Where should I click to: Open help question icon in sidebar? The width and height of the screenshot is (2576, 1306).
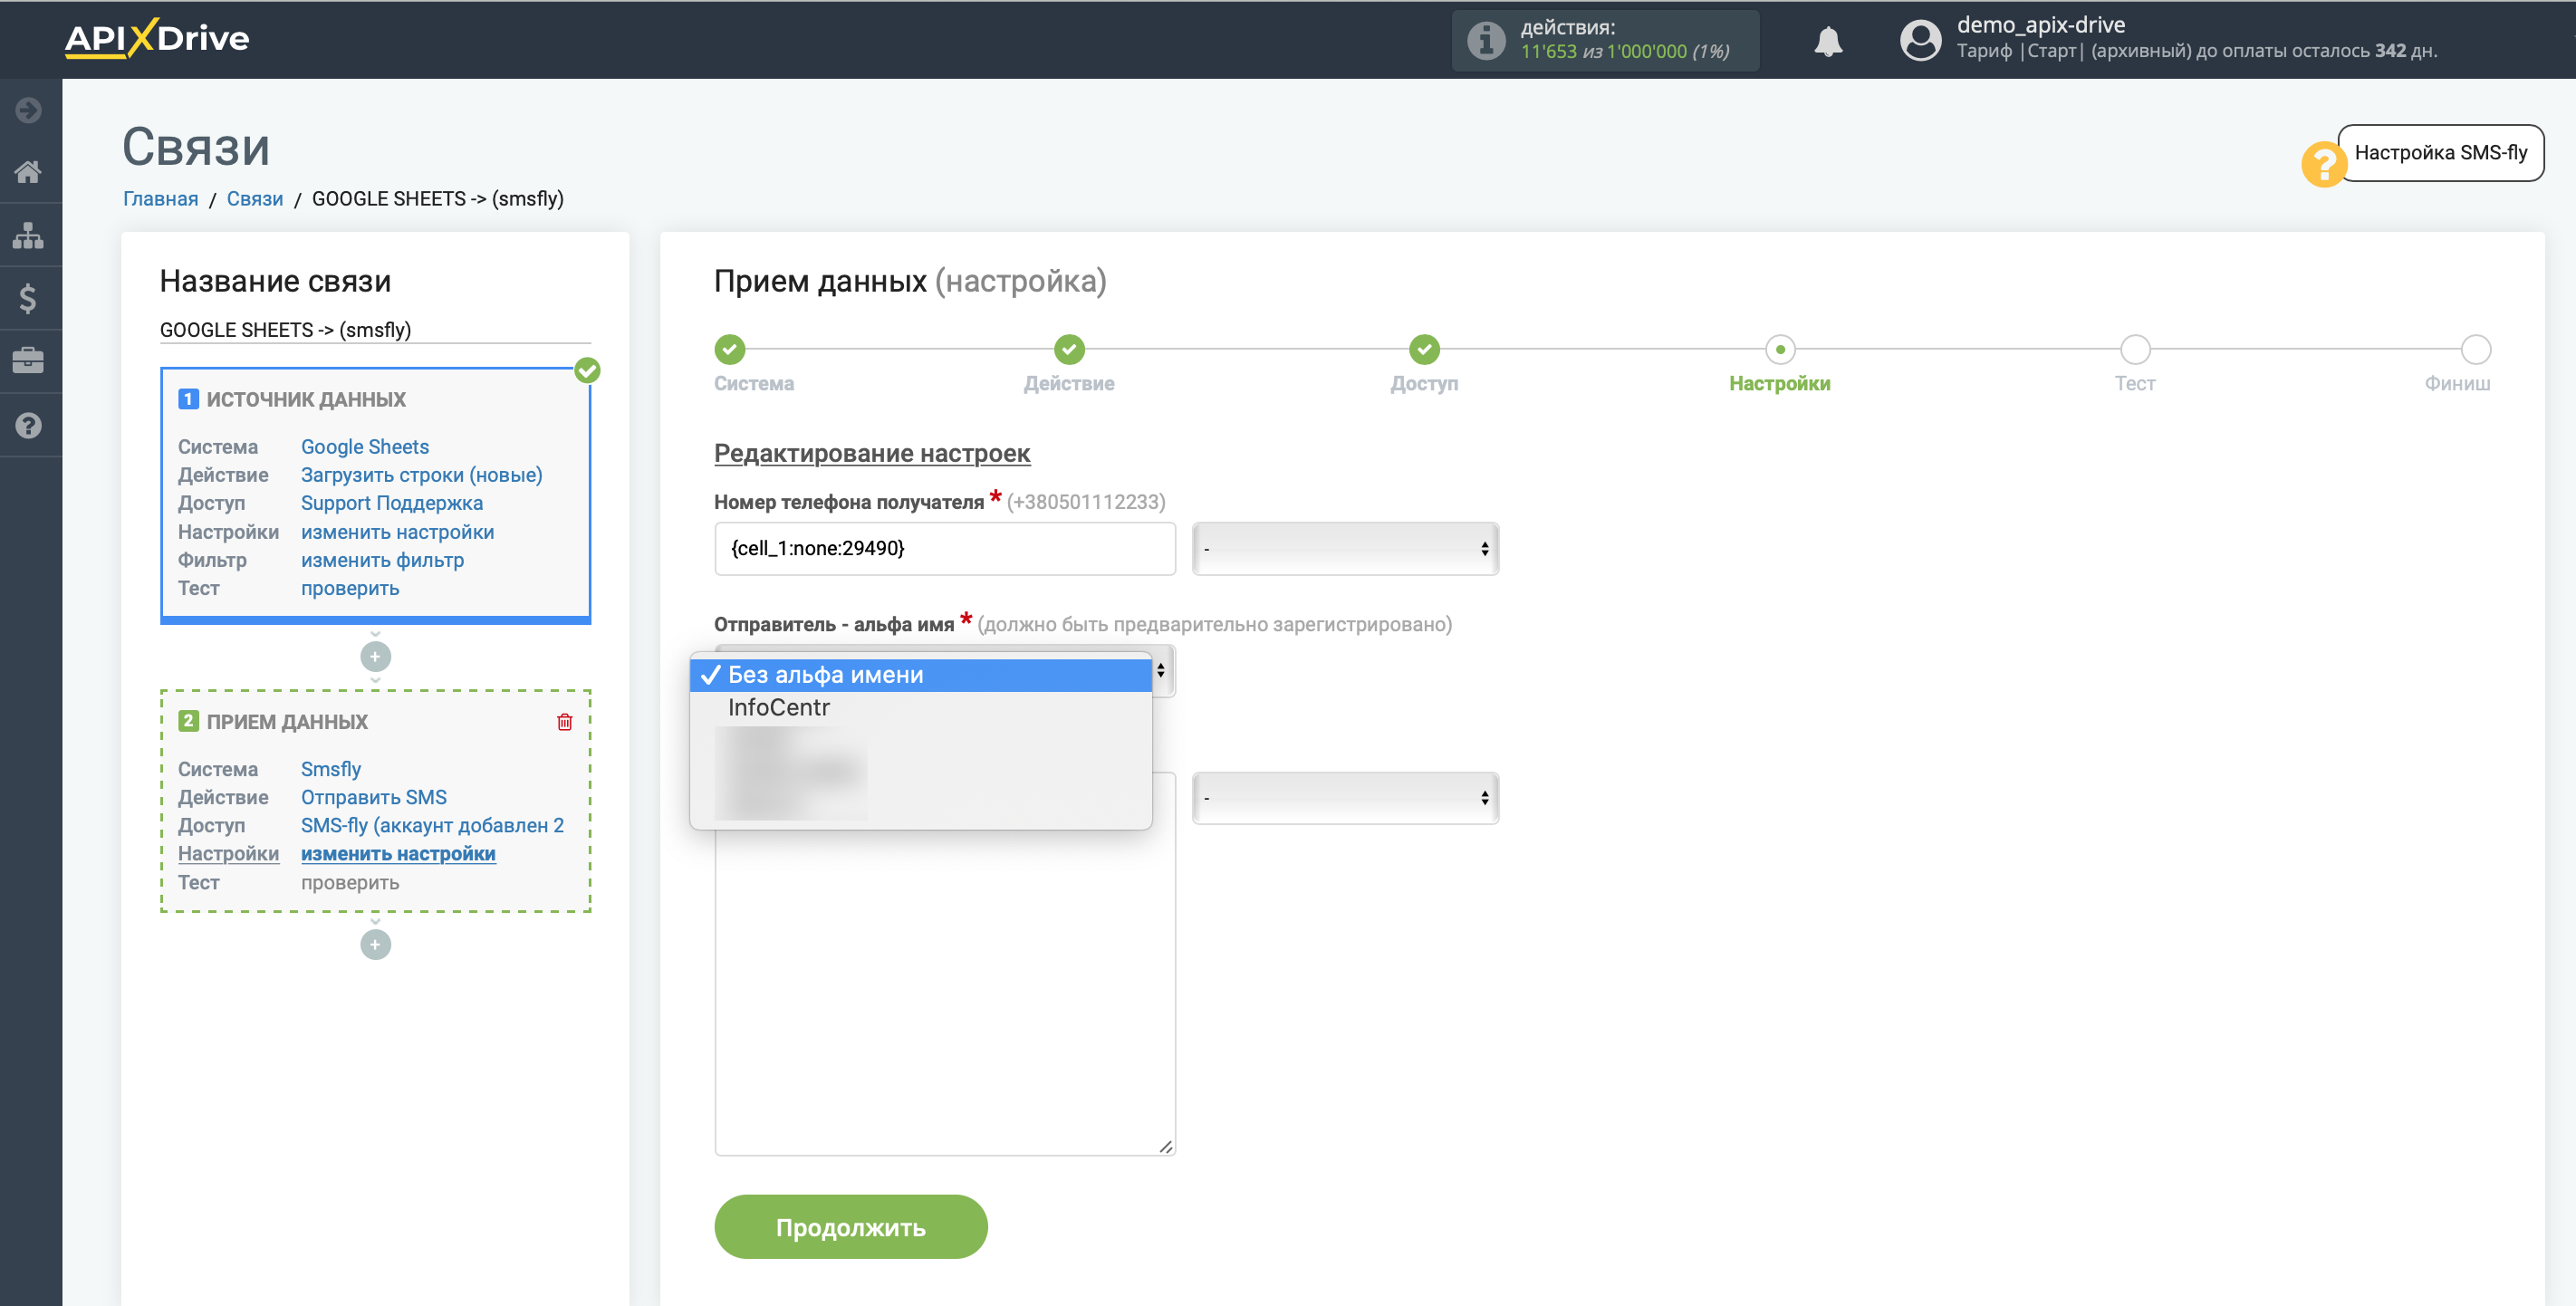click(x=28, y=425)
